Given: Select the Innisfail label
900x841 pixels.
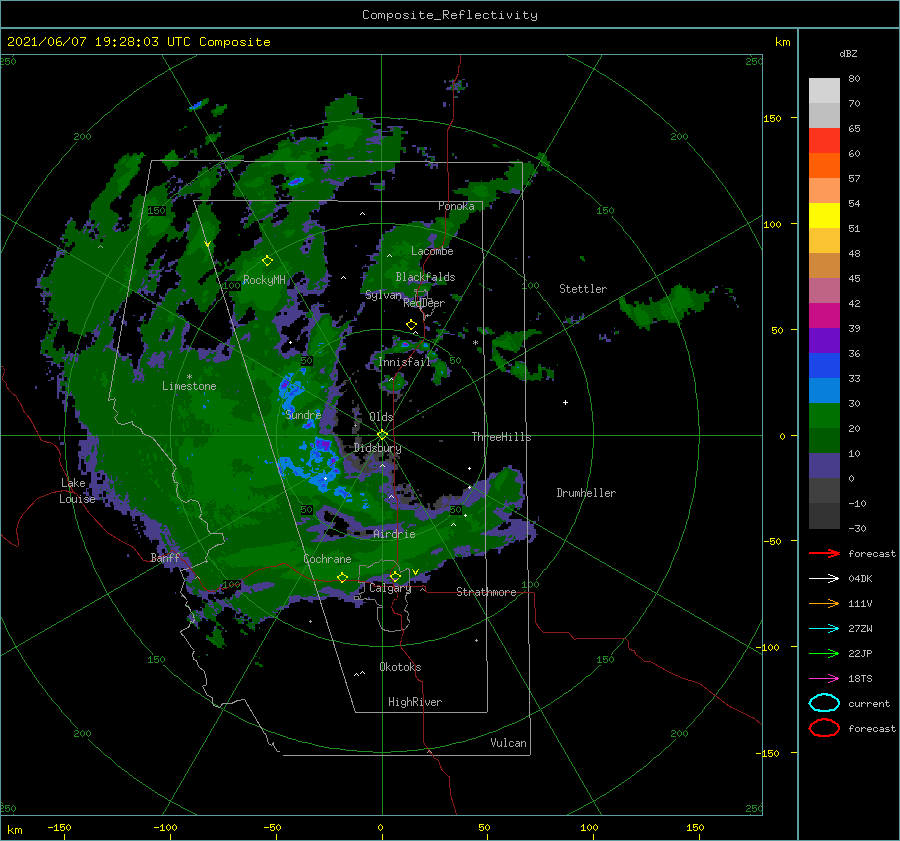Looking at the screenshot, I should pos(404,362).
